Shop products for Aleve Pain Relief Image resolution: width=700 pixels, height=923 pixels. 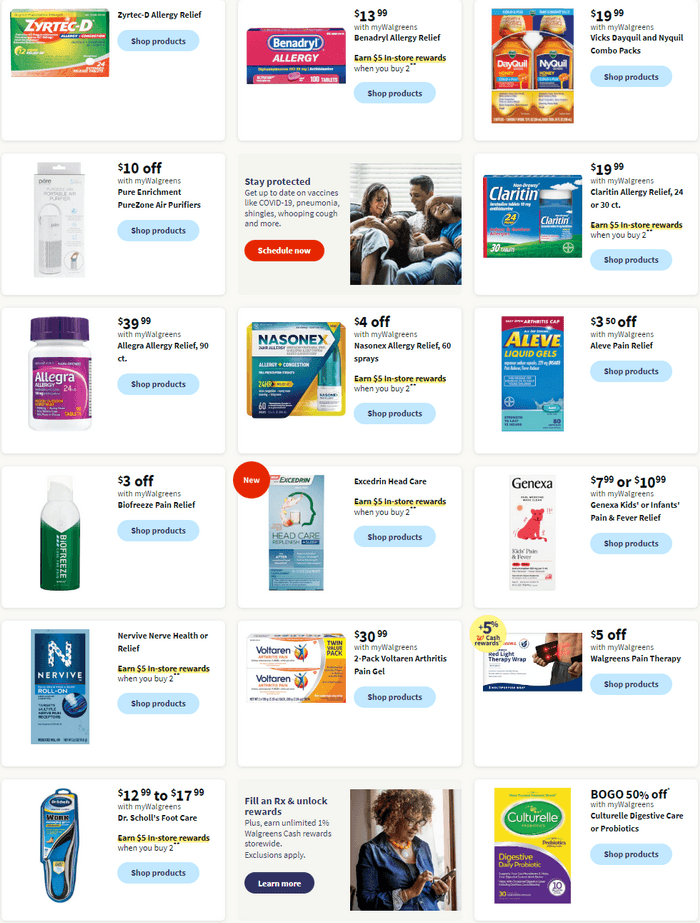point(631,371)
